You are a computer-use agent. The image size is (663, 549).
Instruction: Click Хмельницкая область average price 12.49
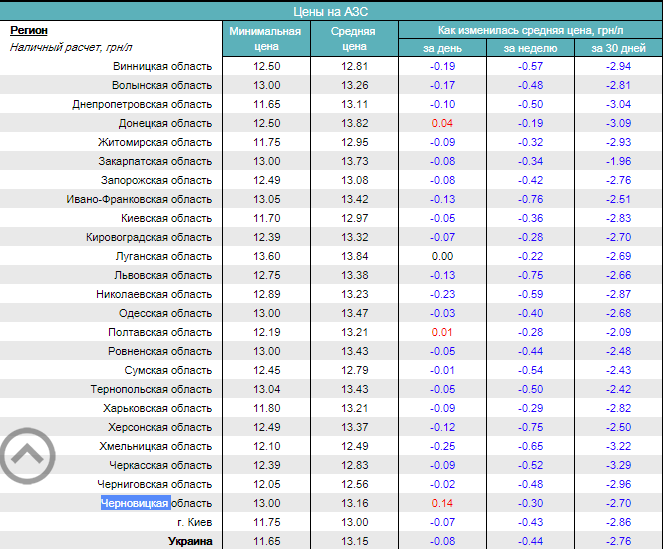353,446
